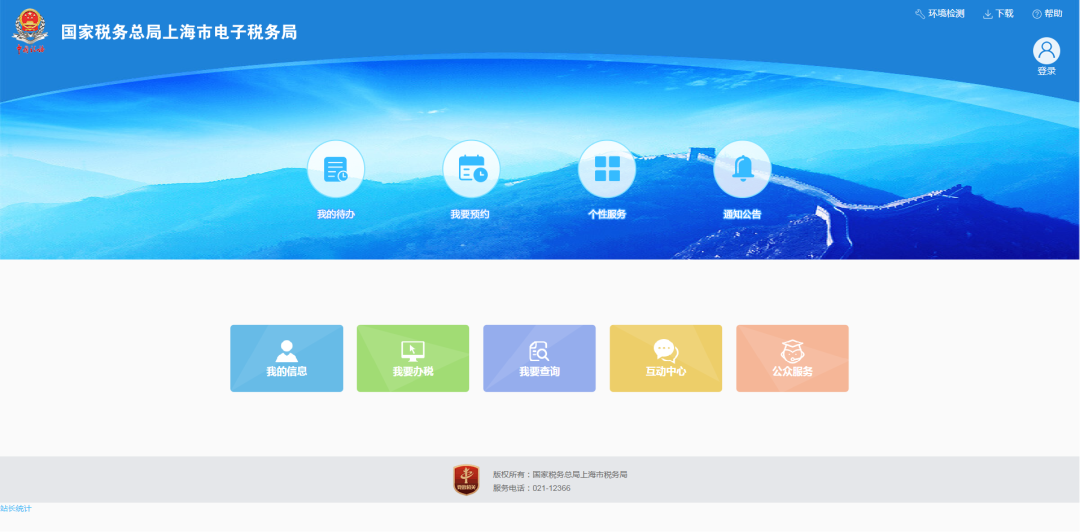
Task: Click the 站长统计 link
Action: (x=16, y=509)
